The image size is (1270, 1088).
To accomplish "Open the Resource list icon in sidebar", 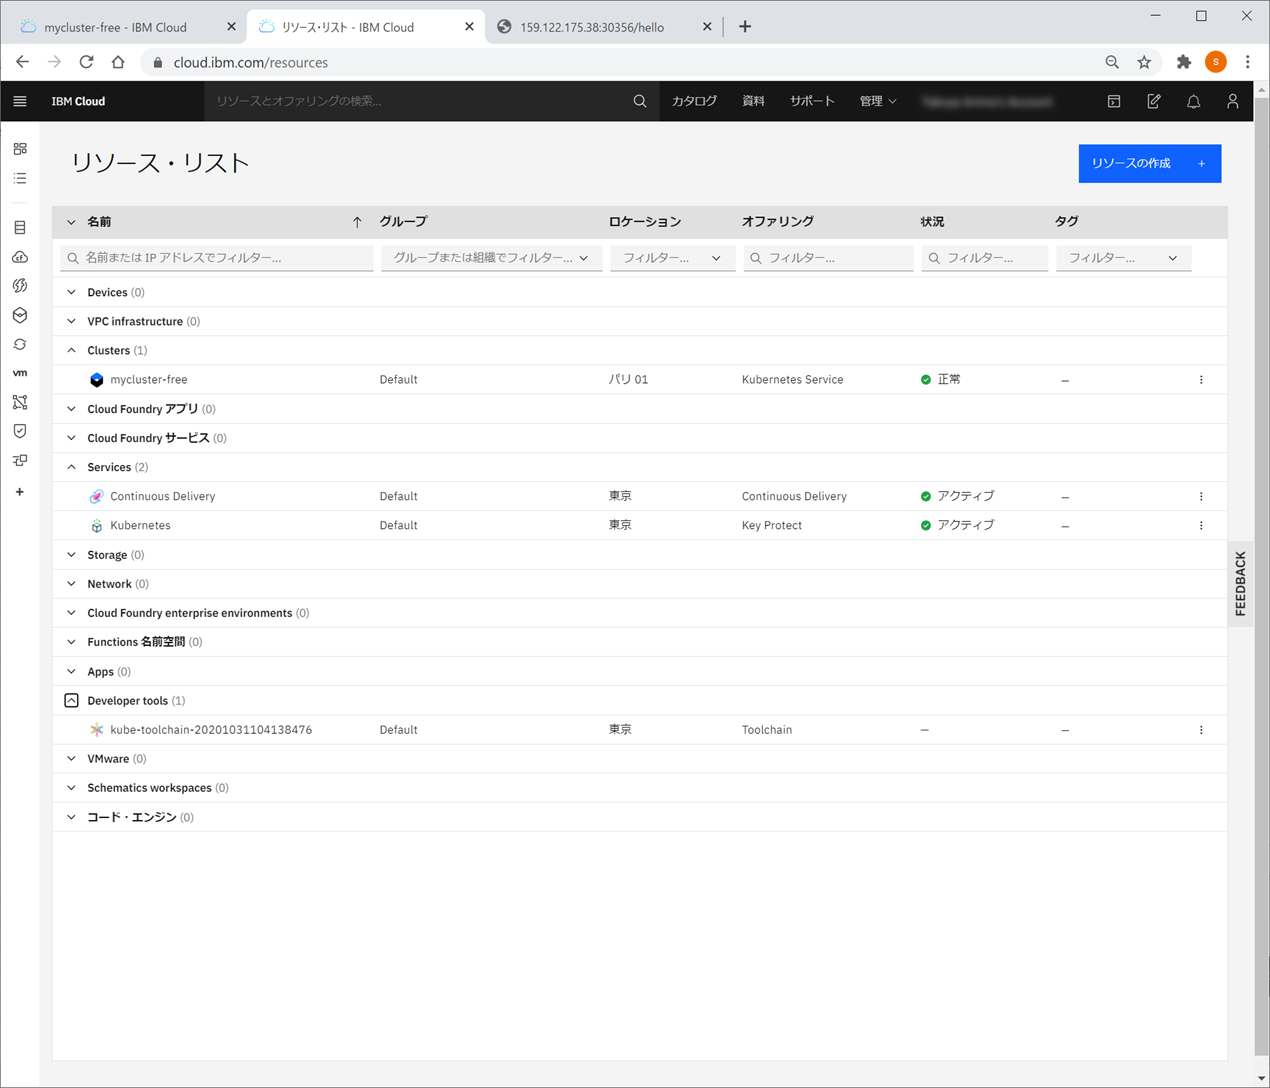I will [x=20, y=178].
